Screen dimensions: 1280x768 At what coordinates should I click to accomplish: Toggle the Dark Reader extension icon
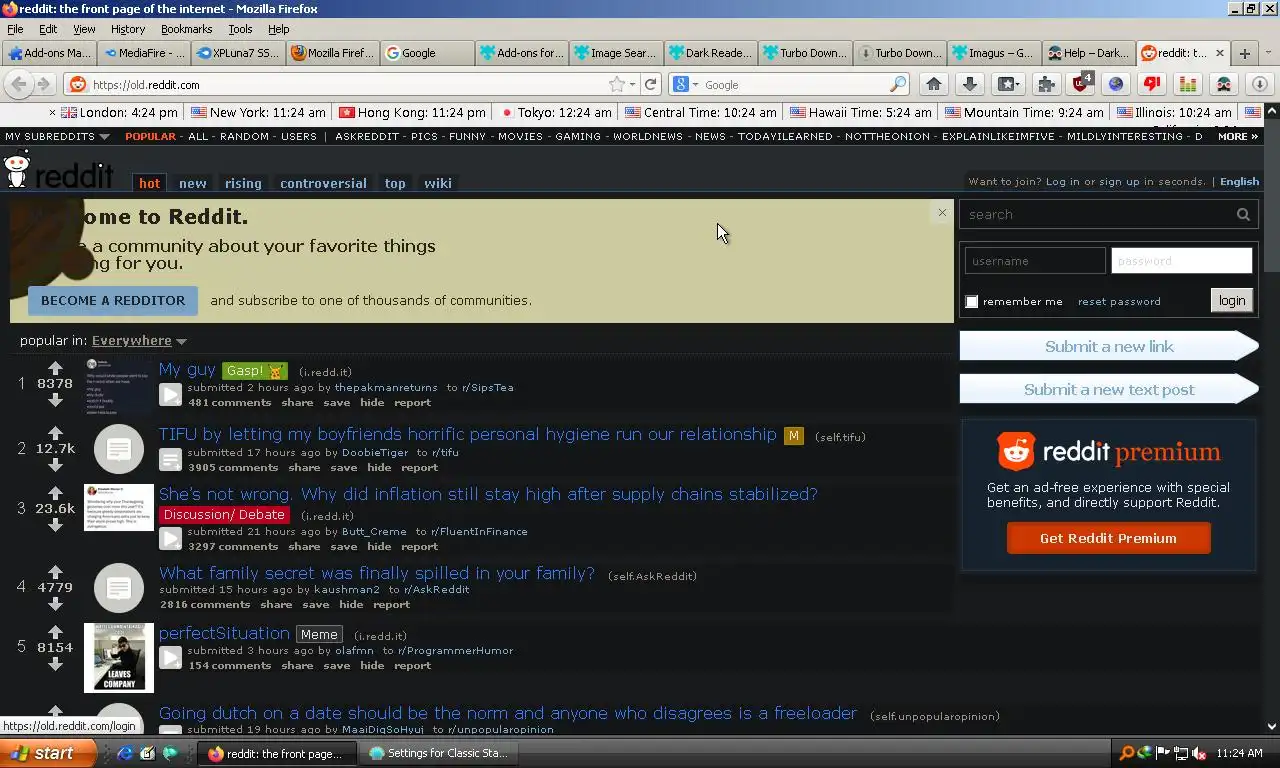click(x=1224, y=84)
